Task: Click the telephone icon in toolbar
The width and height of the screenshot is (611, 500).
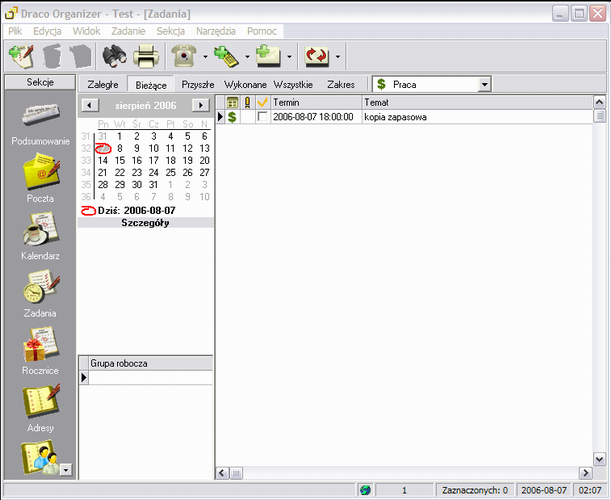Action: click(184, 57)
